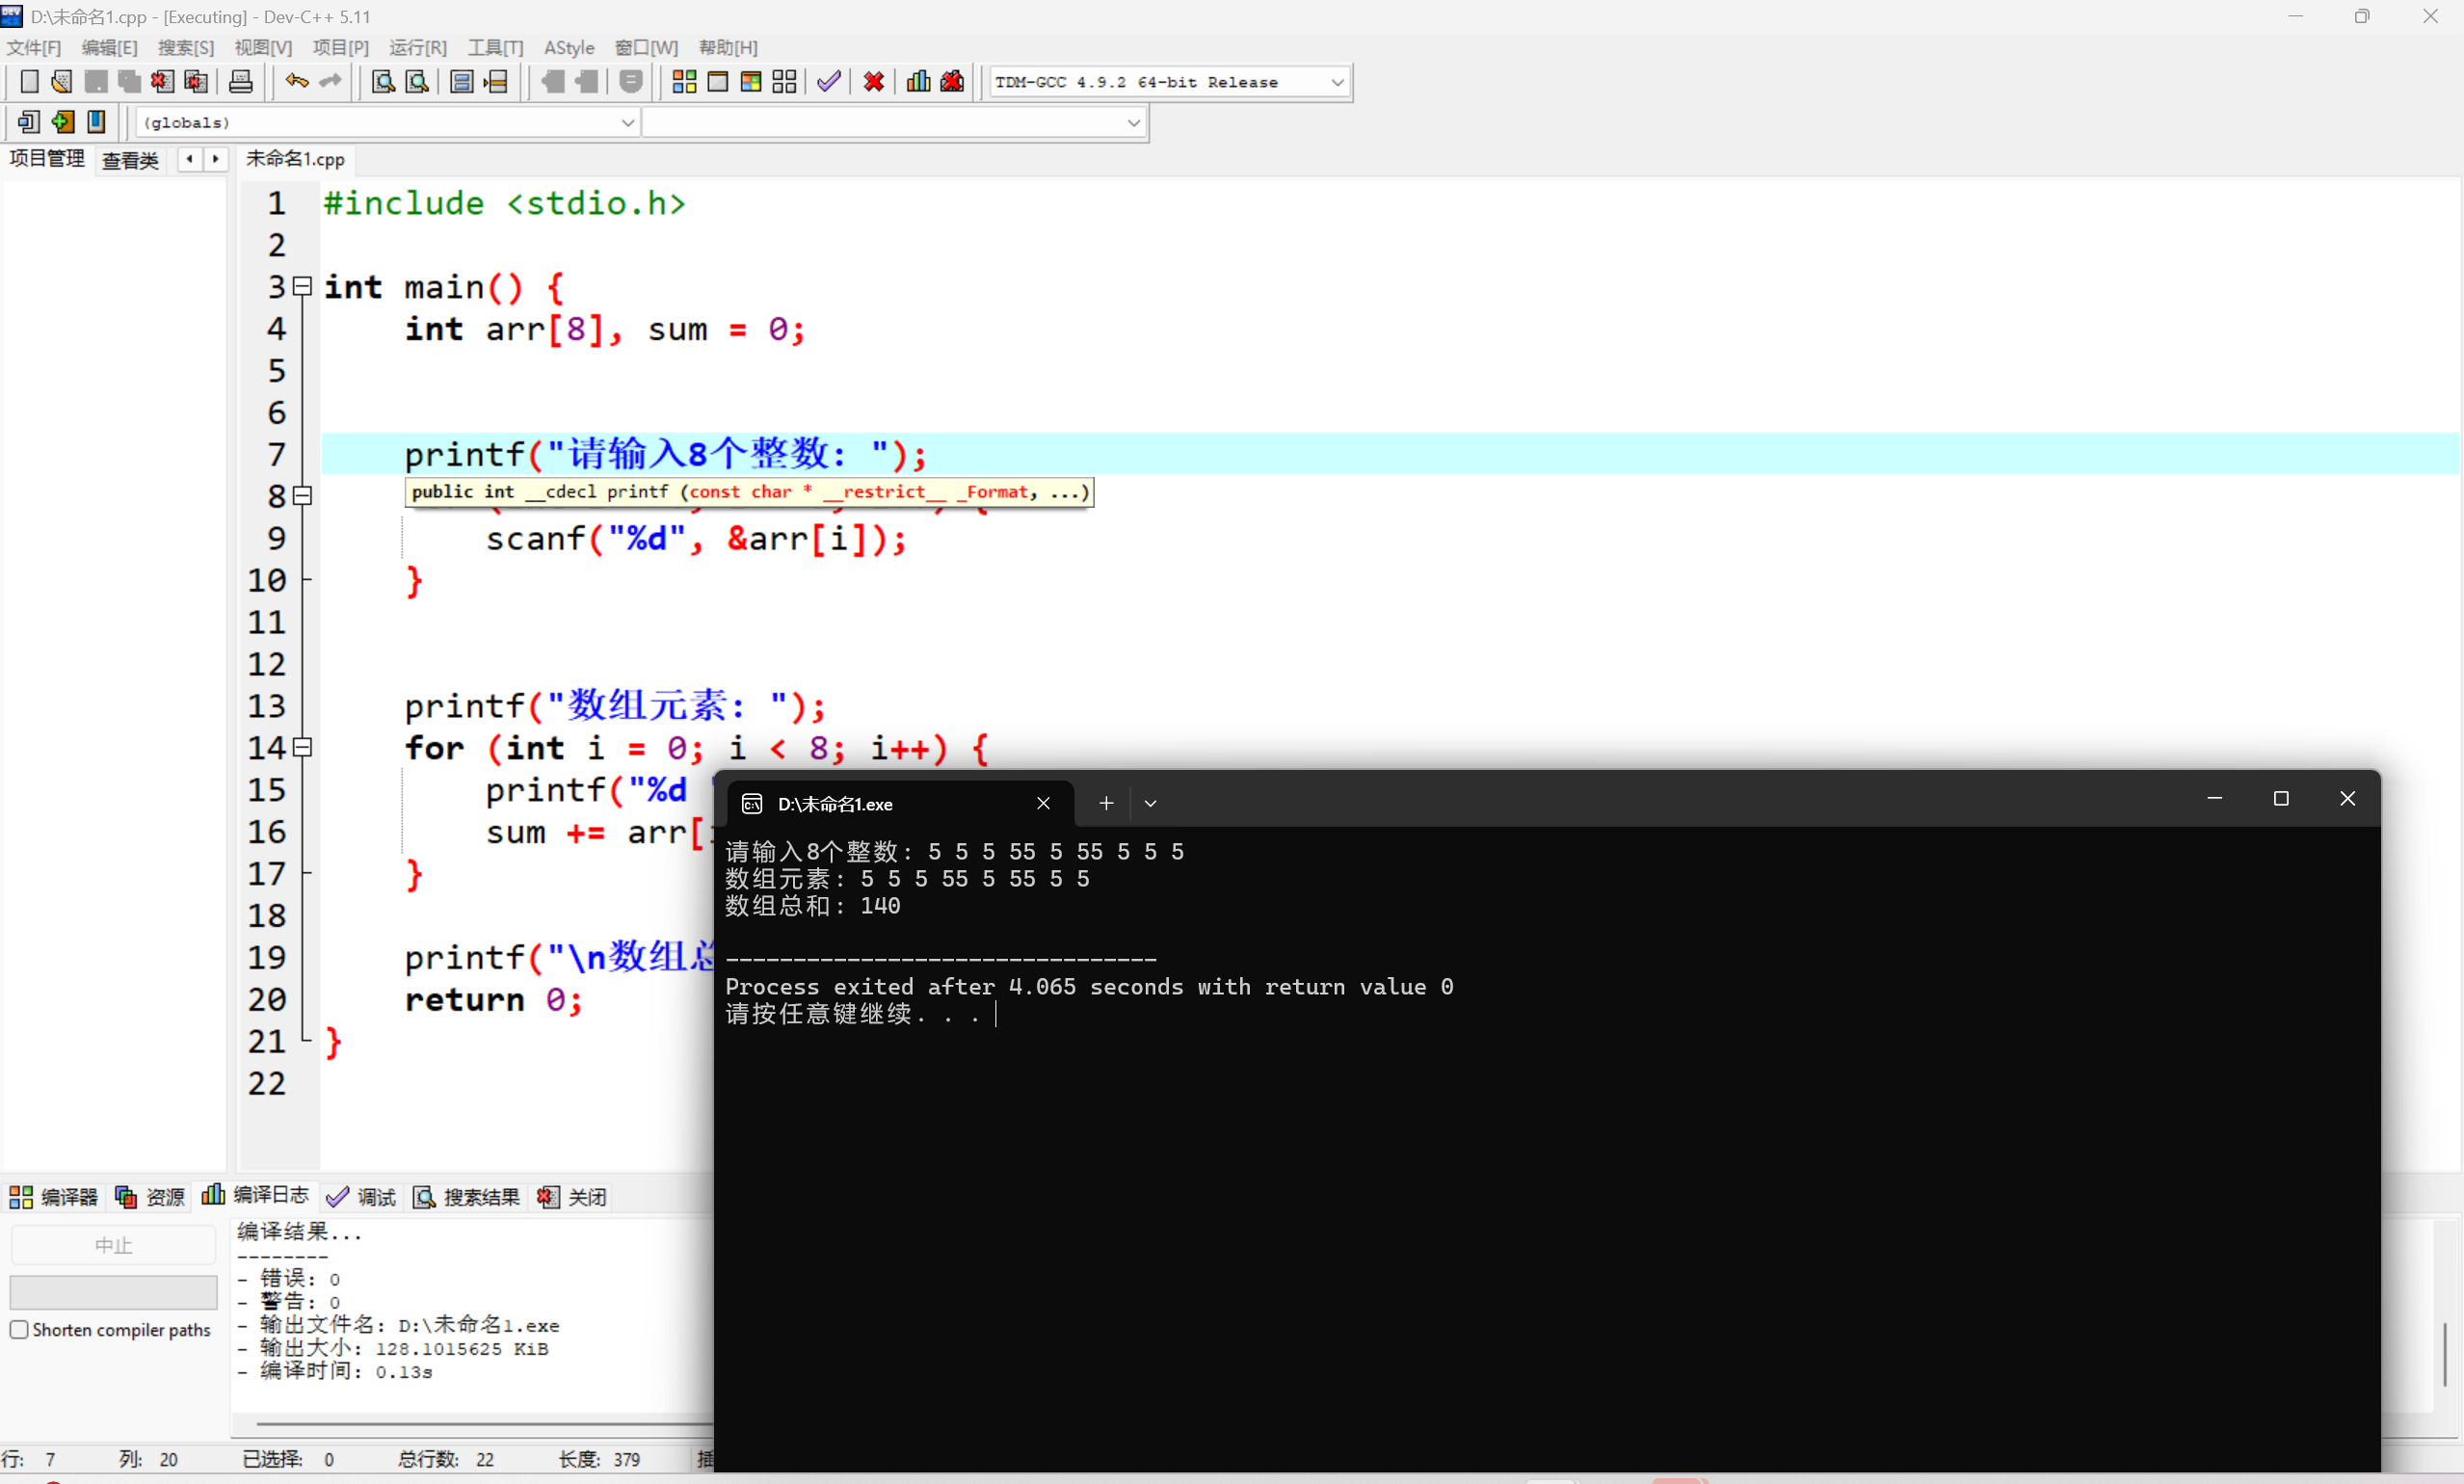Expand the (globals) scope dropdown
This screenshot has width=2464, height=1484.
[x=627, y=122]
